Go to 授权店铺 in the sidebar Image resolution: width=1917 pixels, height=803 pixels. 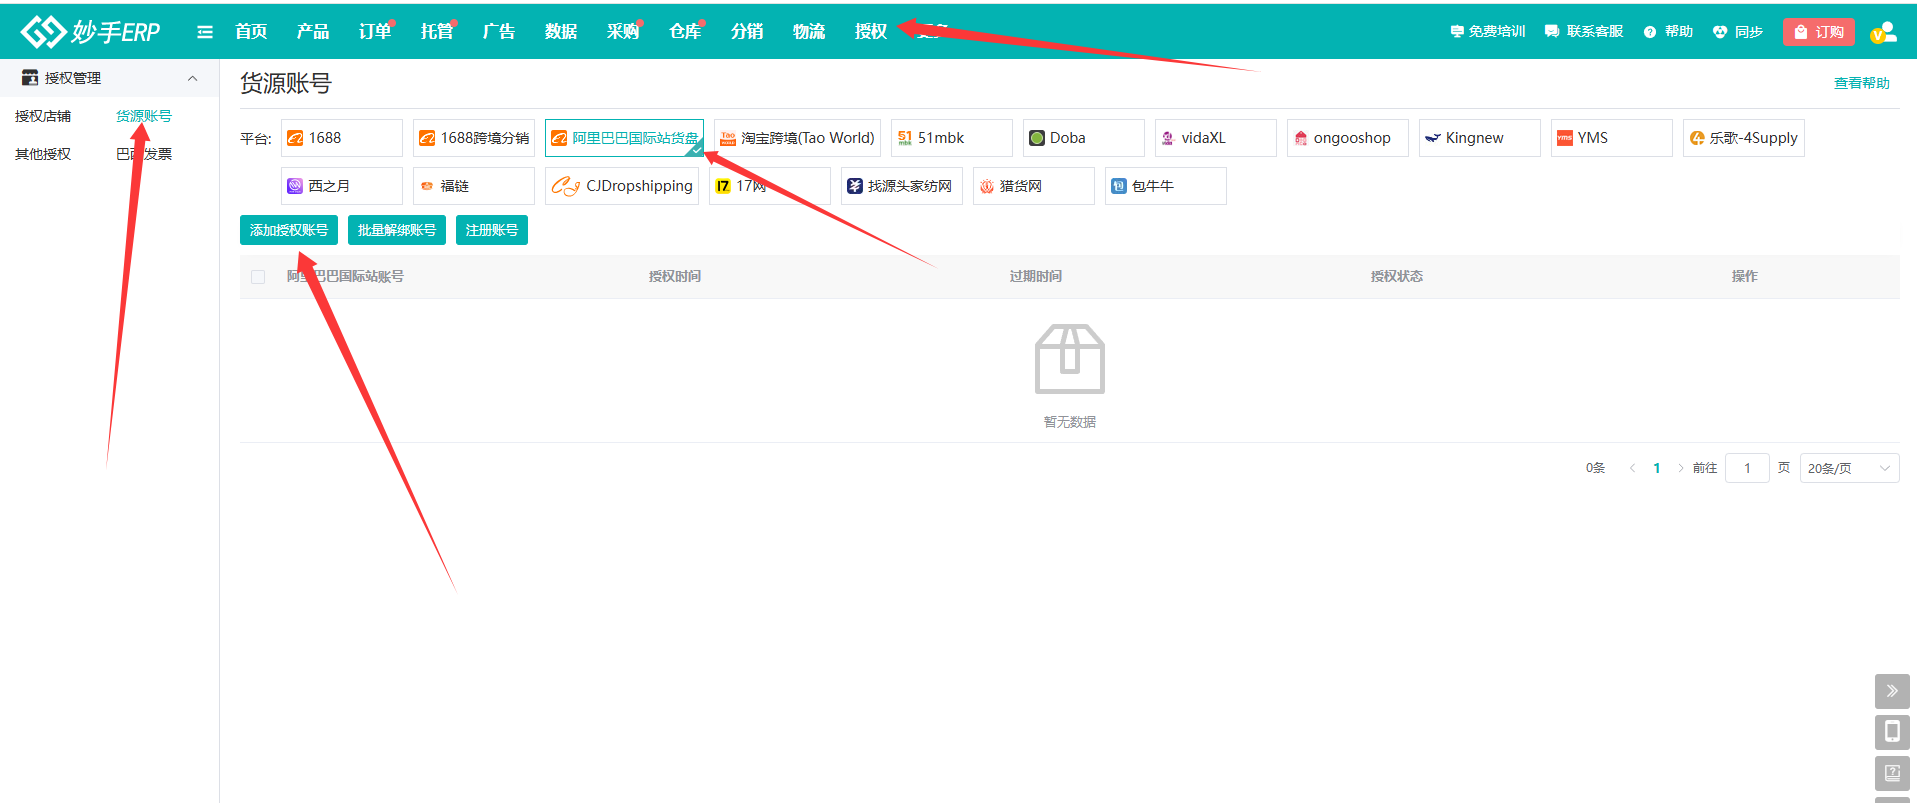tap(43, 116)
